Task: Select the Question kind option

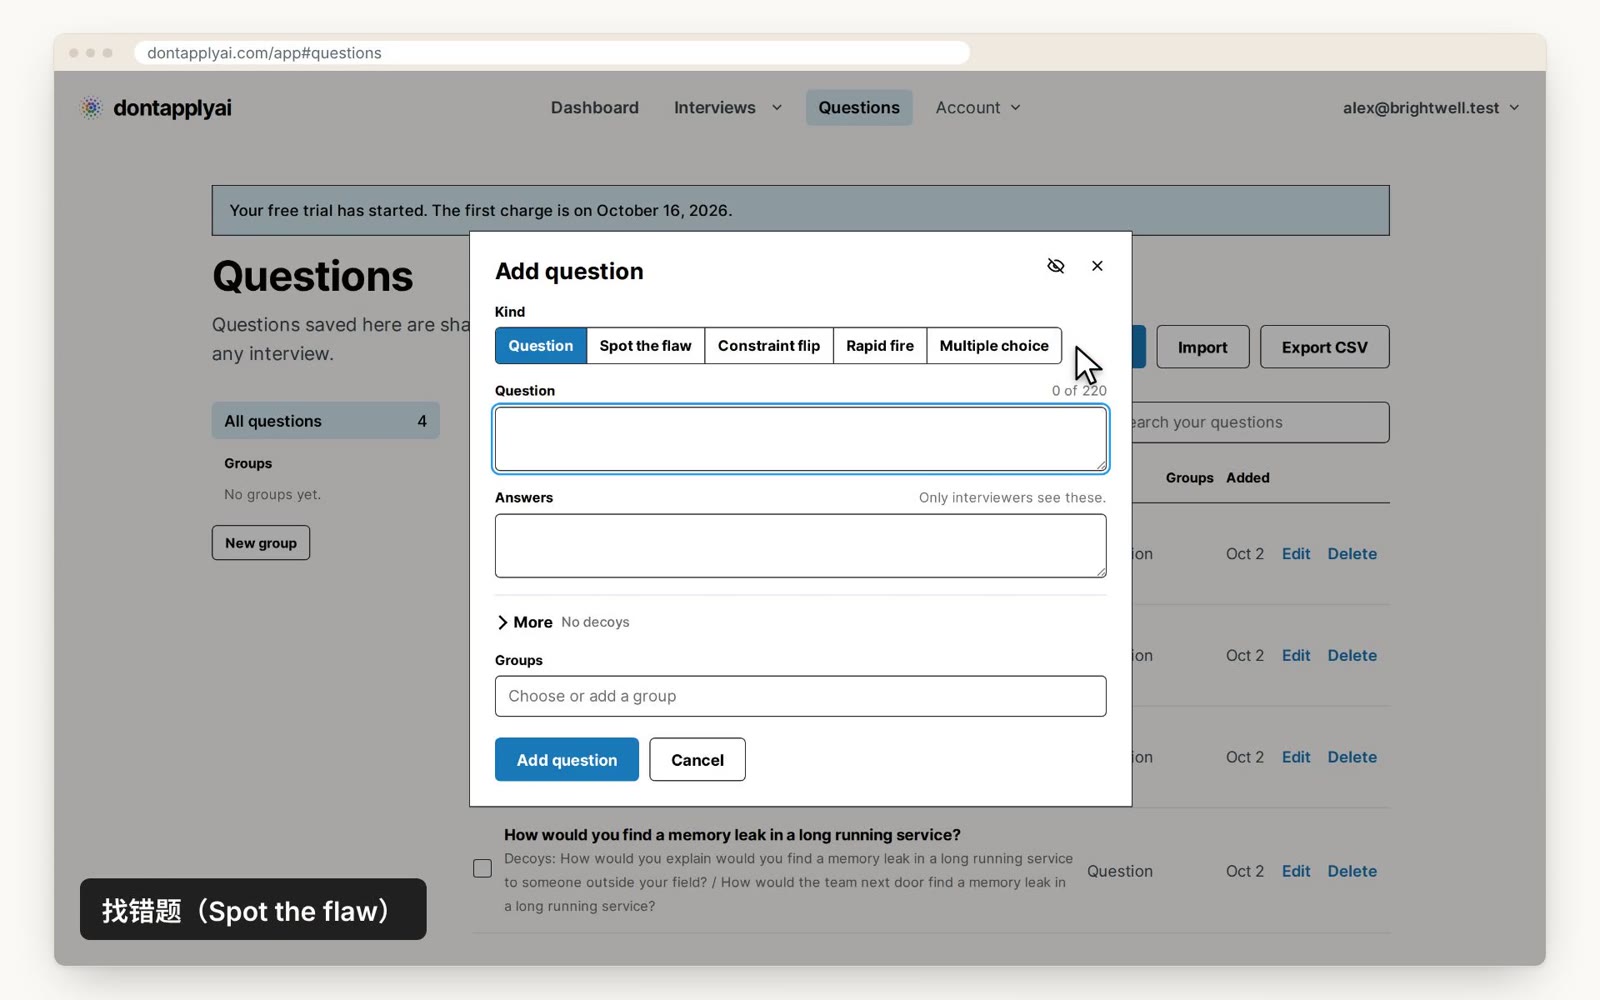Action: pyautogui.click(x=541, y=346)
